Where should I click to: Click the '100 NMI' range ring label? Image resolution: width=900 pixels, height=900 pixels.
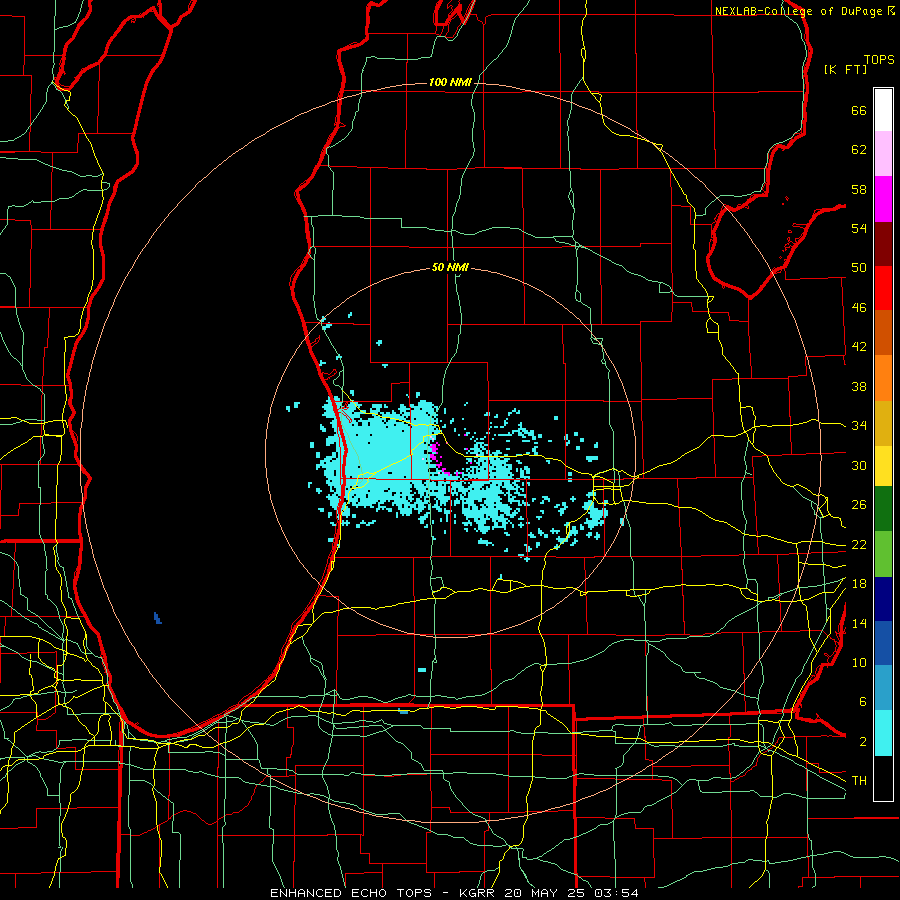coord(451,83)
